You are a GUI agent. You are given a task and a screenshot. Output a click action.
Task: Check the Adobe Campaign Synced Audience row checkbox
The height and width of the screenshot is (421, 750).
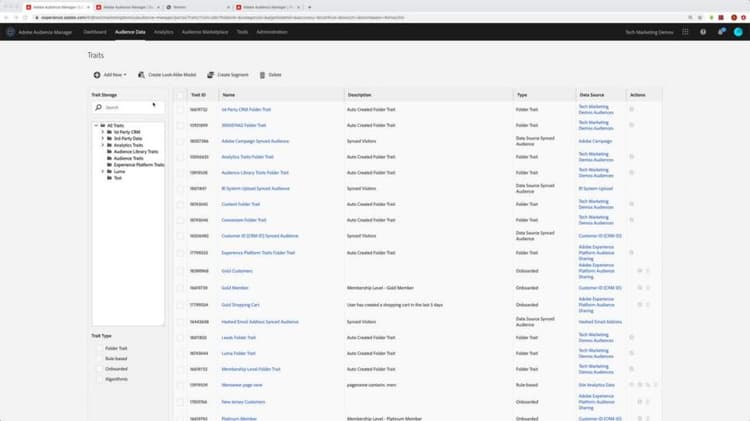pos(180,141)
